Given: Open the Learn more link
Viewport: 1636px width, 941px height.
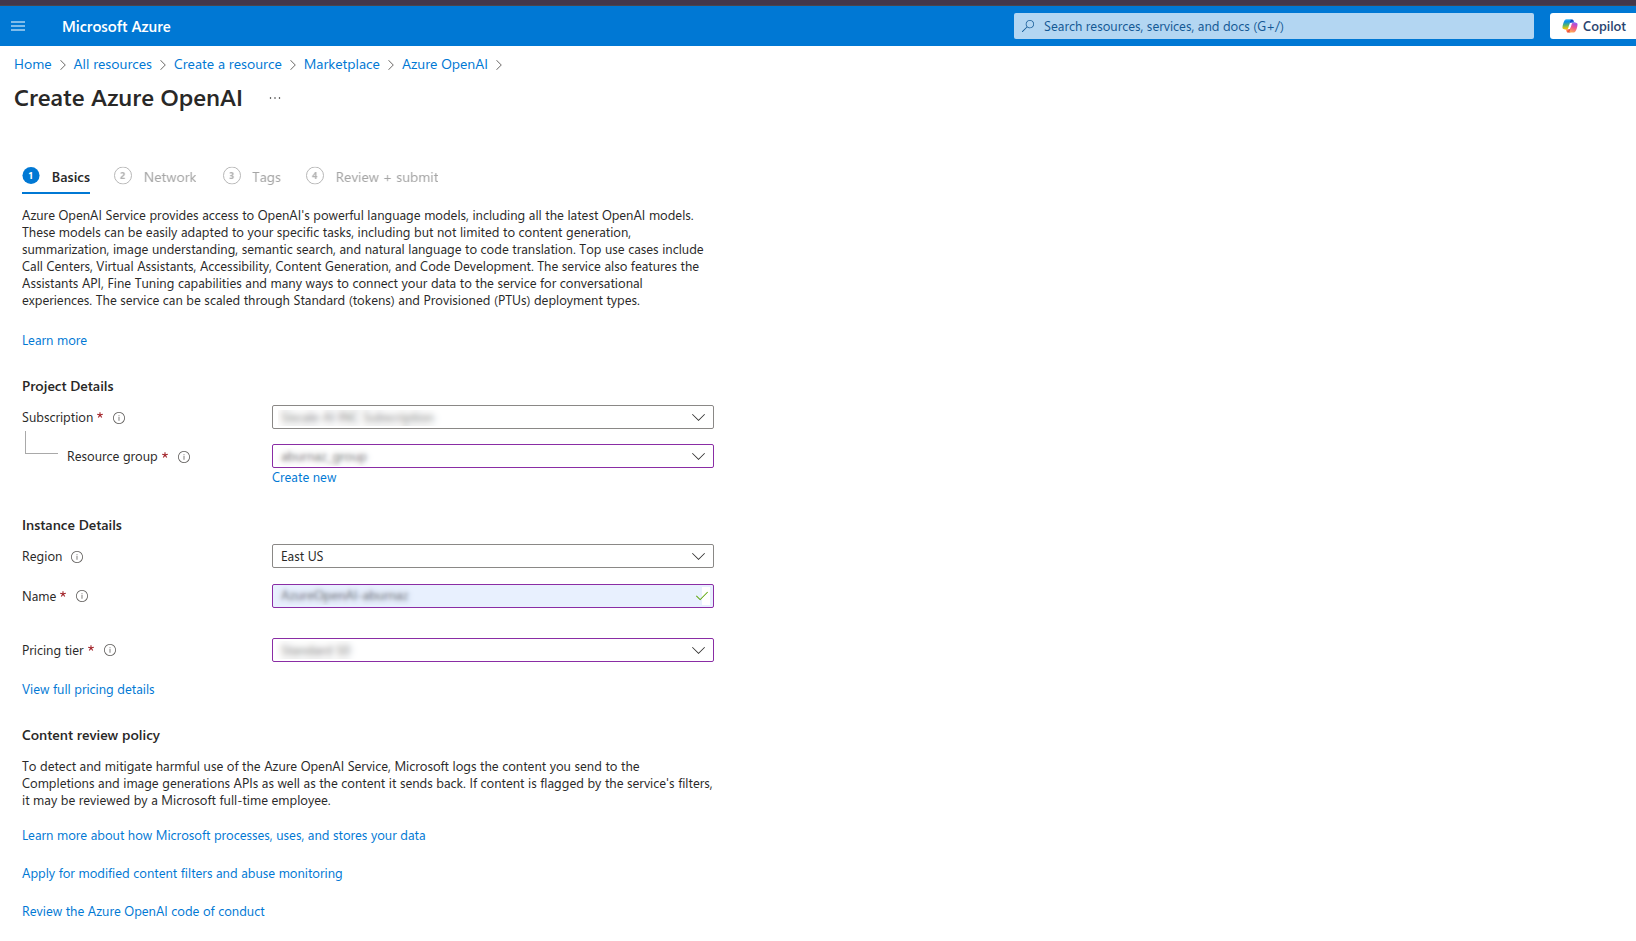Looking at the screenshot, I should [55, 340].
